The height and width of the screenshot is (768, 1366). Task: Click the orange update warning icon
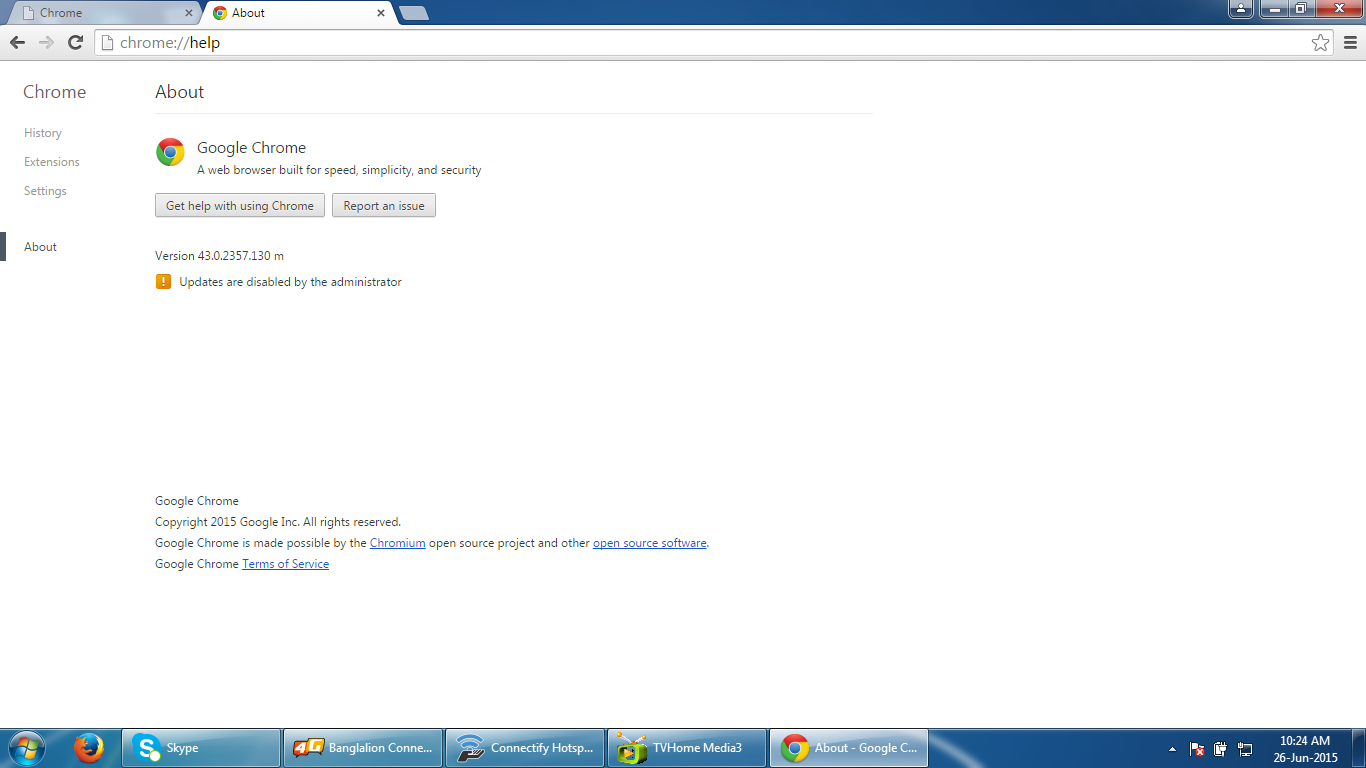(x=164, y=282)
